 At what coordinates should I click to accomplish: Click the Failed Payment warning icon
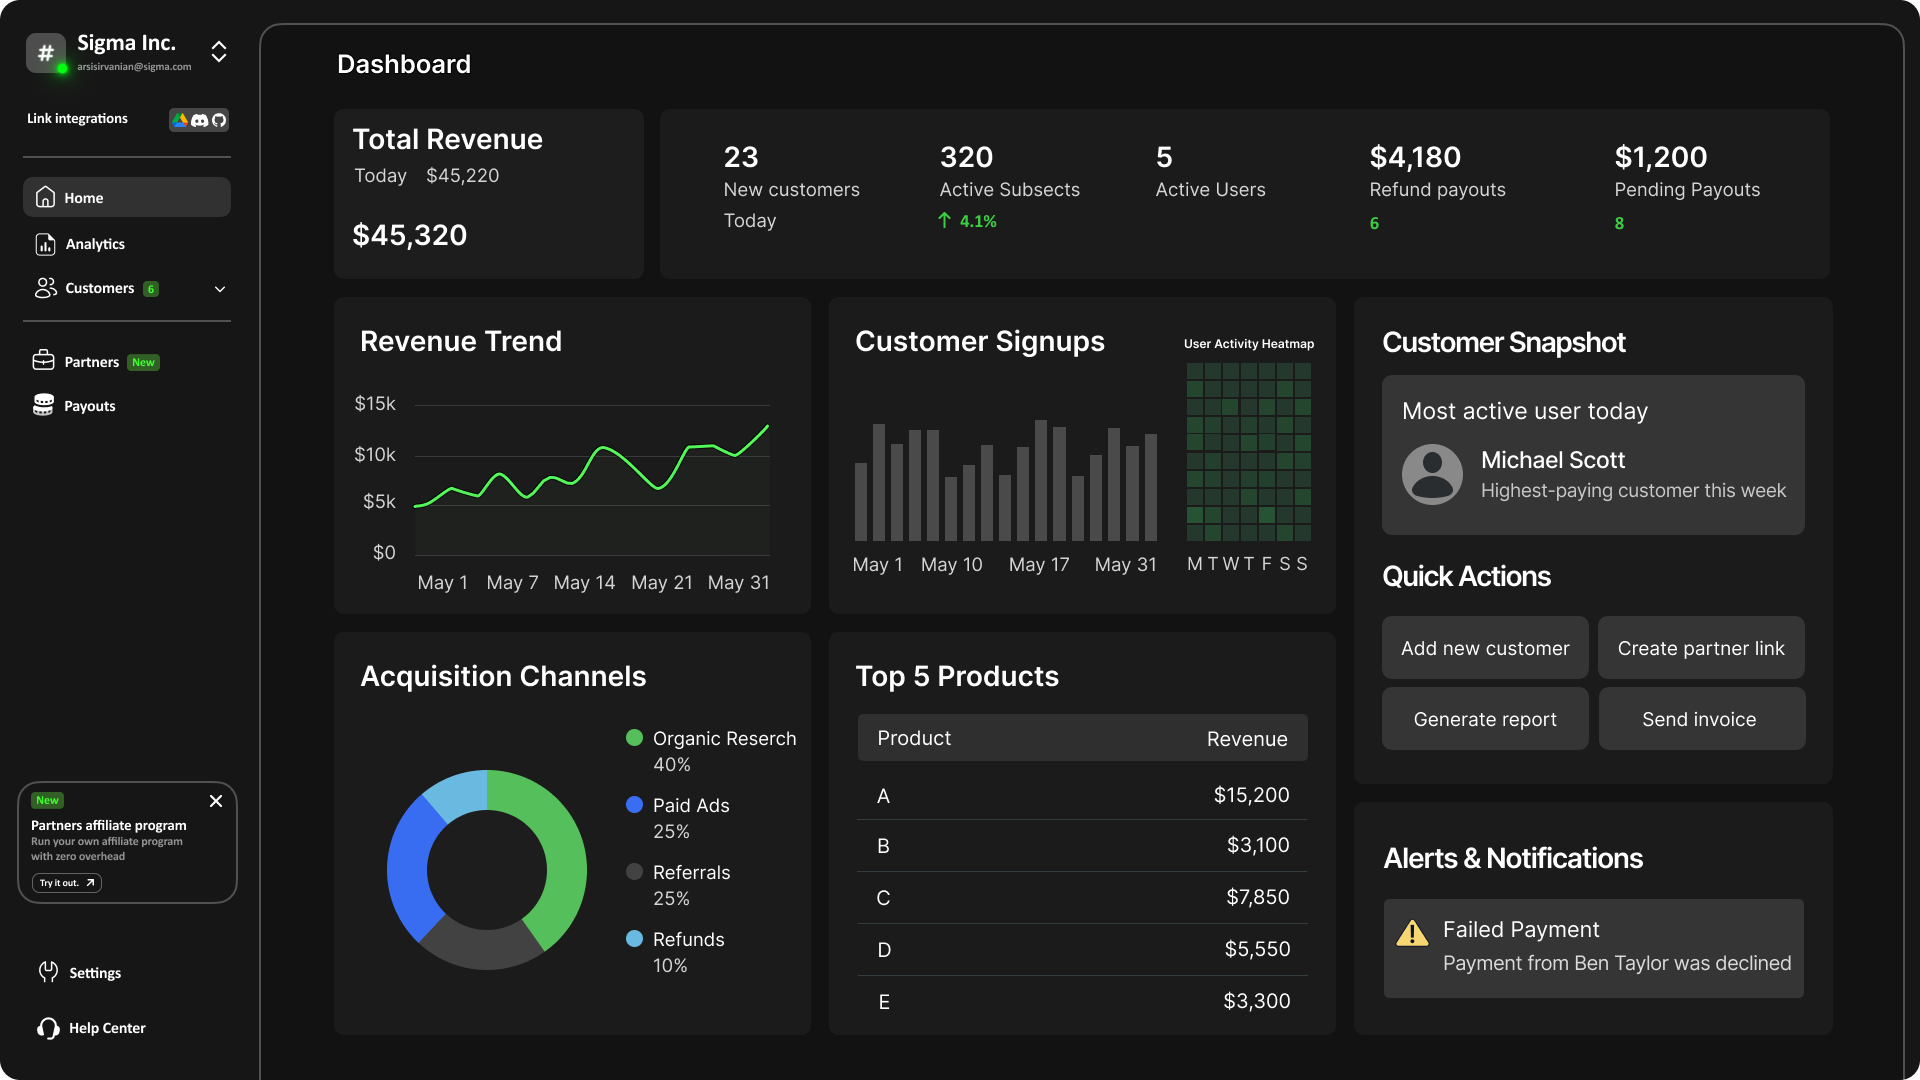[x=1413, y=932]
